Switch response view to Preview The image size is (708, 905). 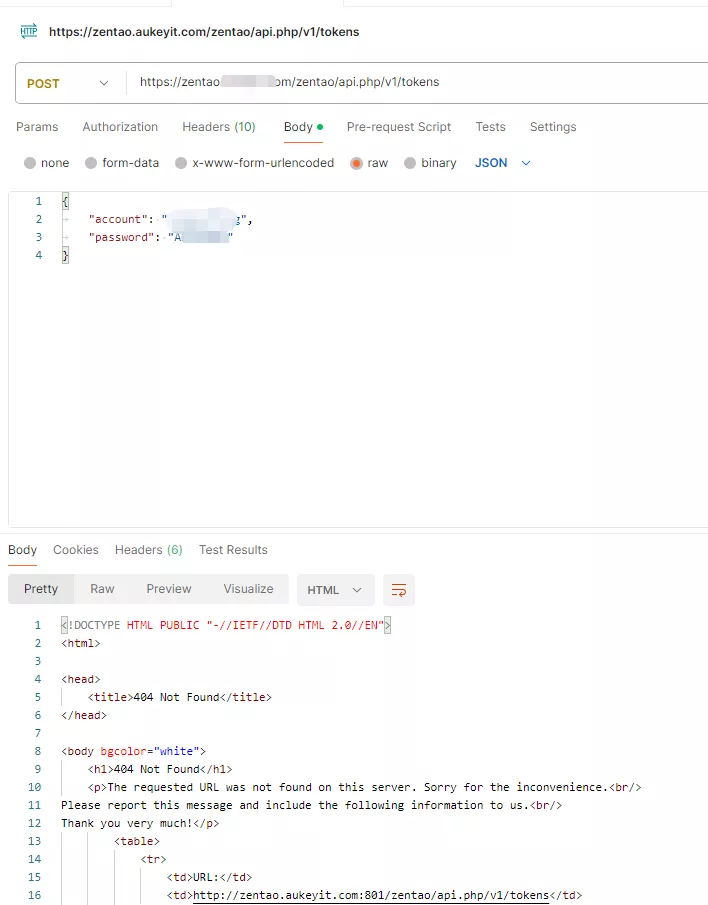tap(168, 589)
